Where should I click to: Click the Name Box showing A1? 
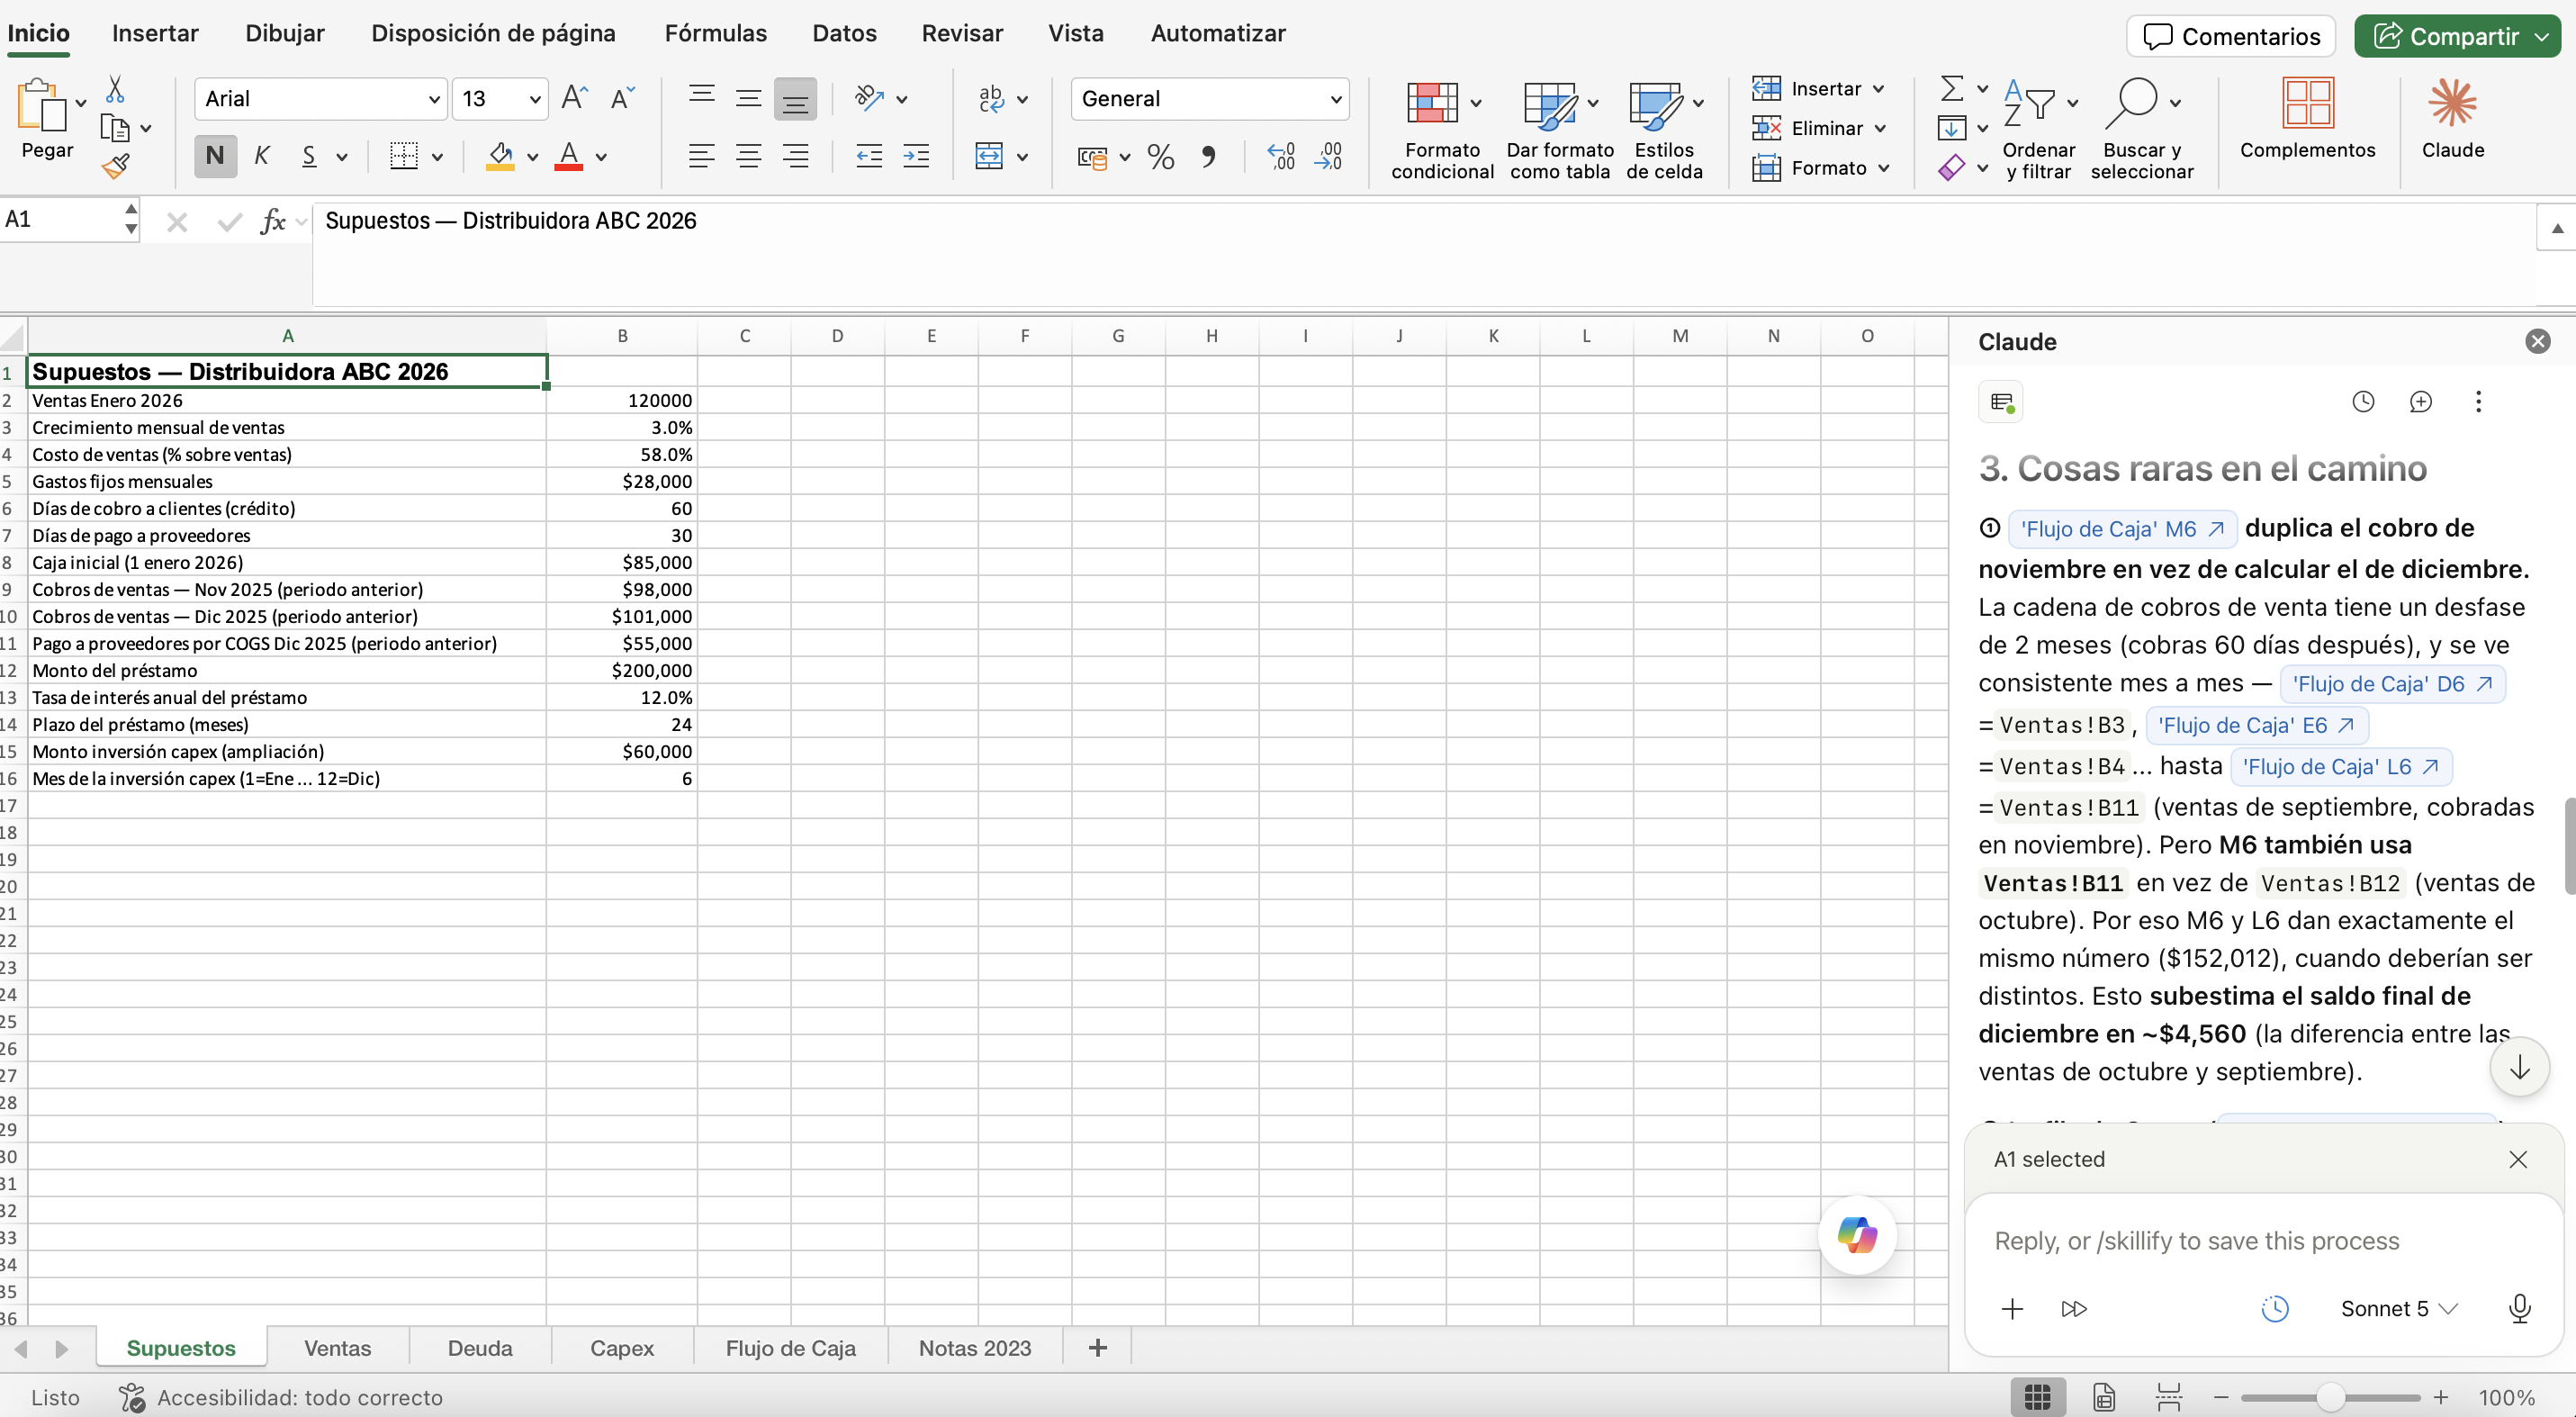point(62,220)
